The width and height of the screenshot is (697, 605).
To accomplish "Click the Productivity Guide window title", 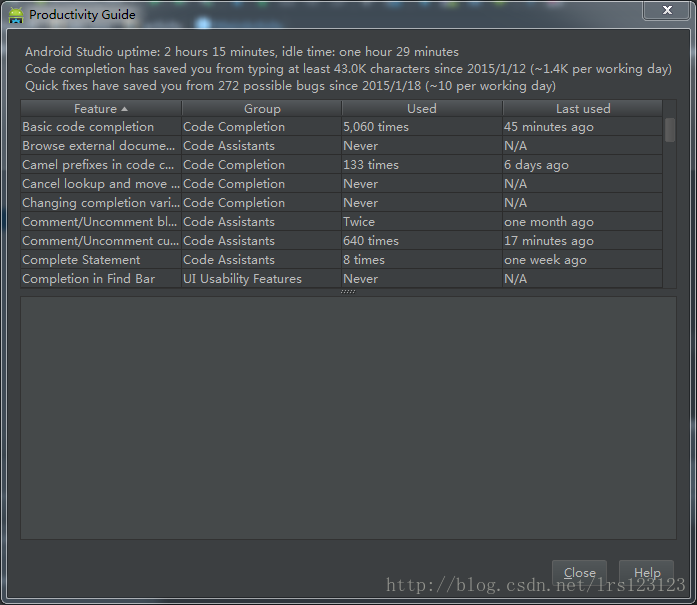I will pos(82,15).
